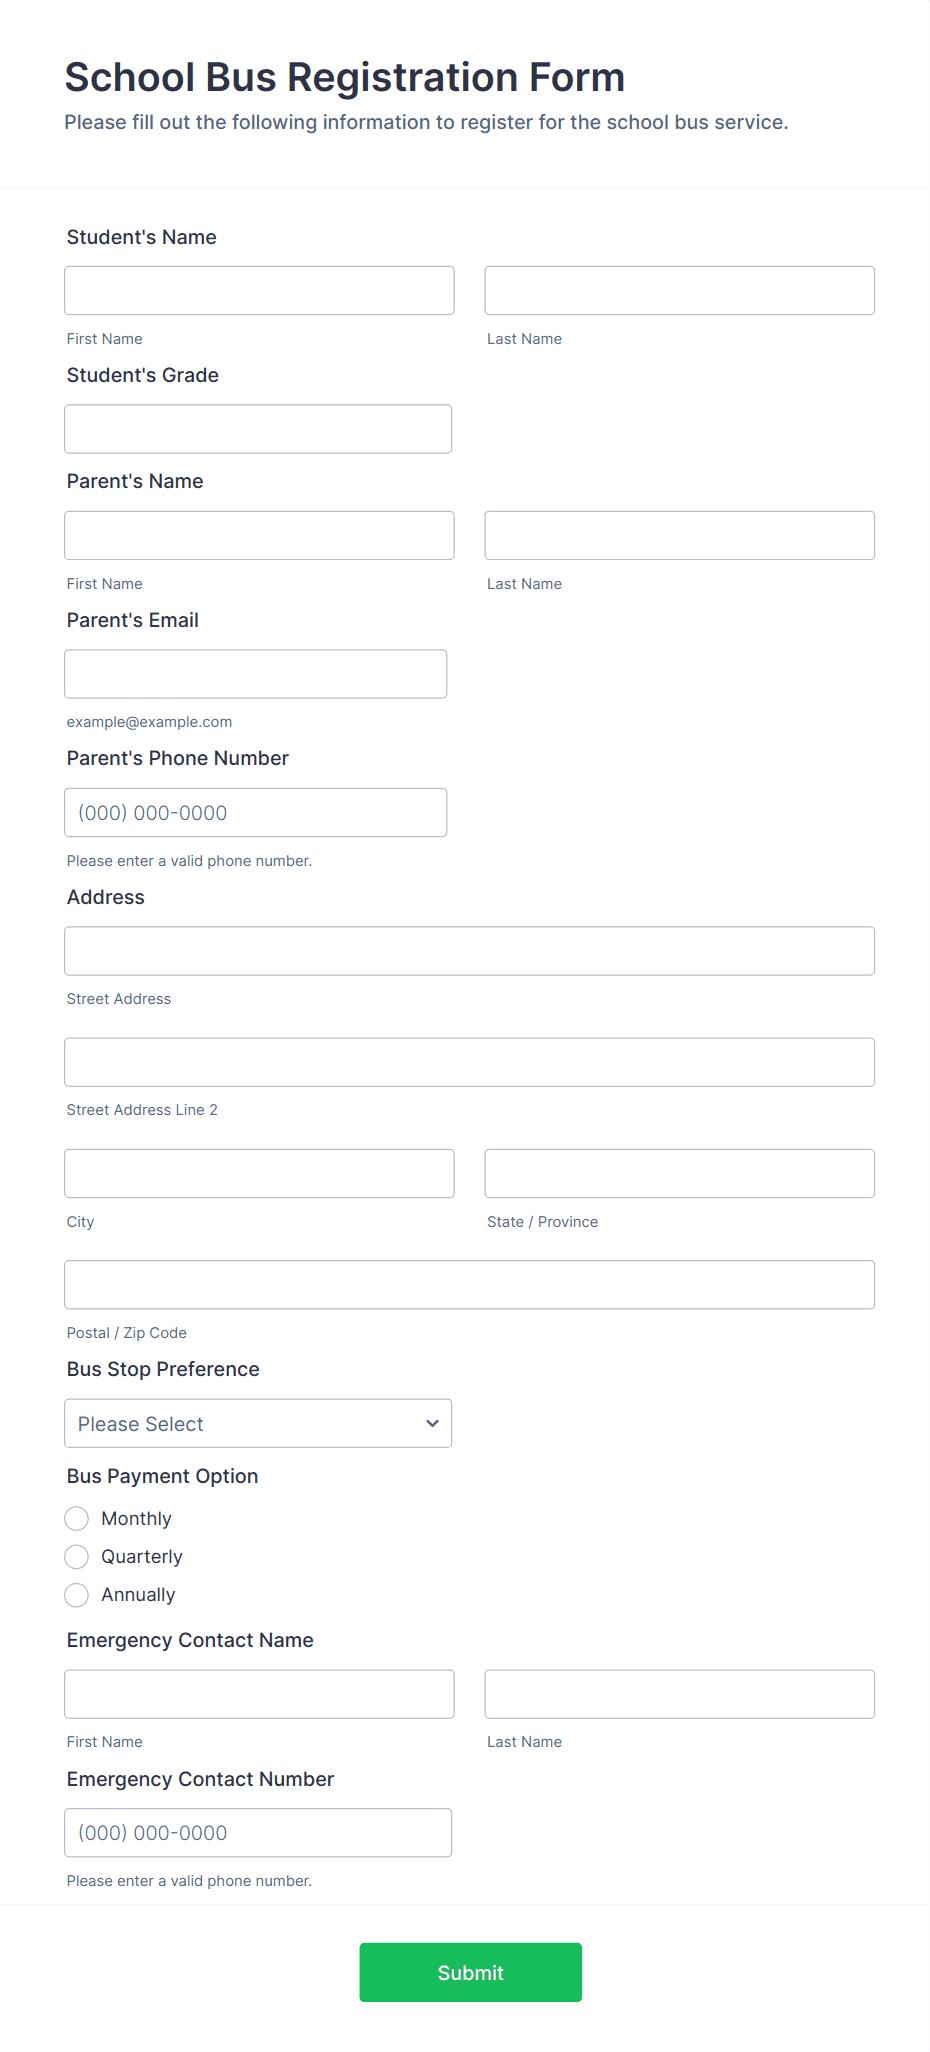Click the Parent's First Name field
930x2052 pixels.
click(258, 535)
